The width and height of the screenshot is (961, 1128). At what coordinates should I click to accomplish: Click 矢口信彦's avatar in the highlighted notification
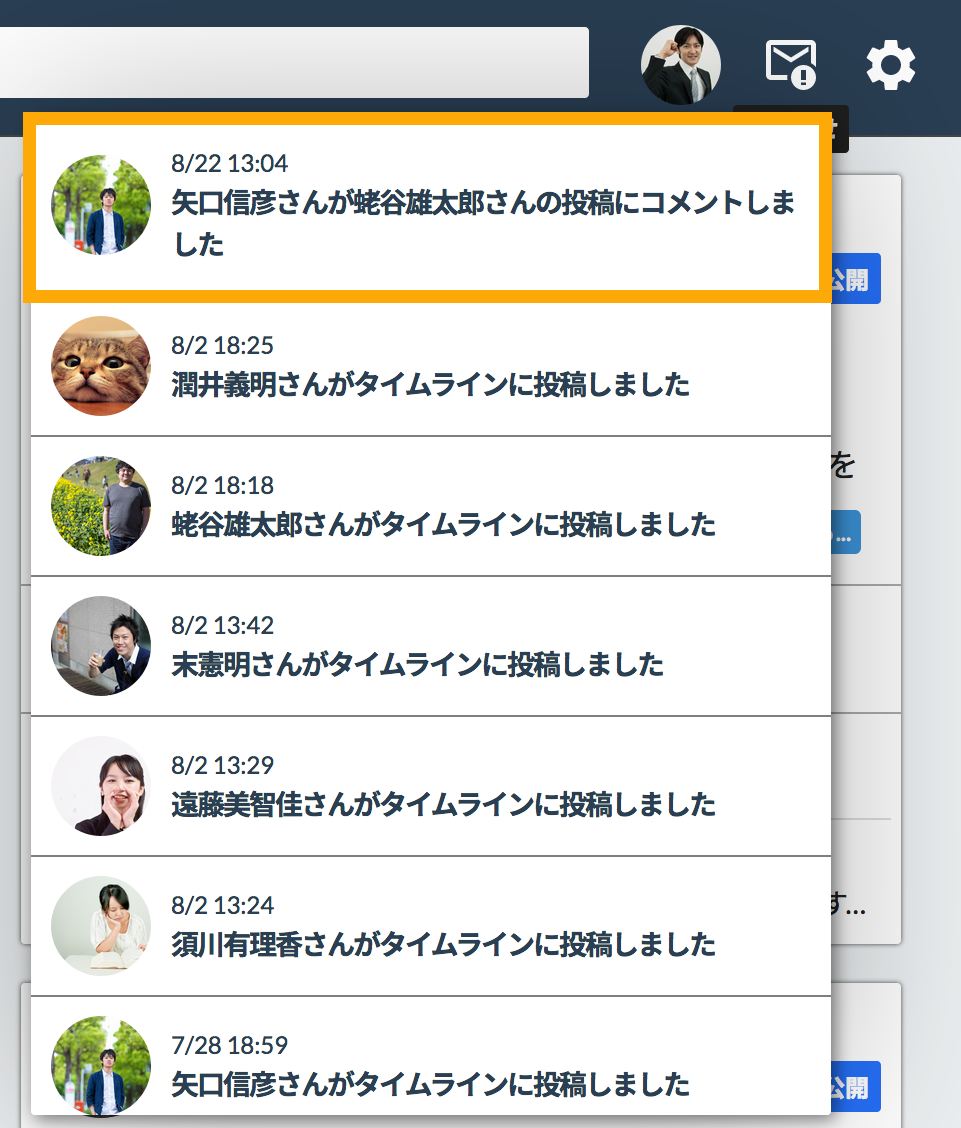click(x=101, y=205)
